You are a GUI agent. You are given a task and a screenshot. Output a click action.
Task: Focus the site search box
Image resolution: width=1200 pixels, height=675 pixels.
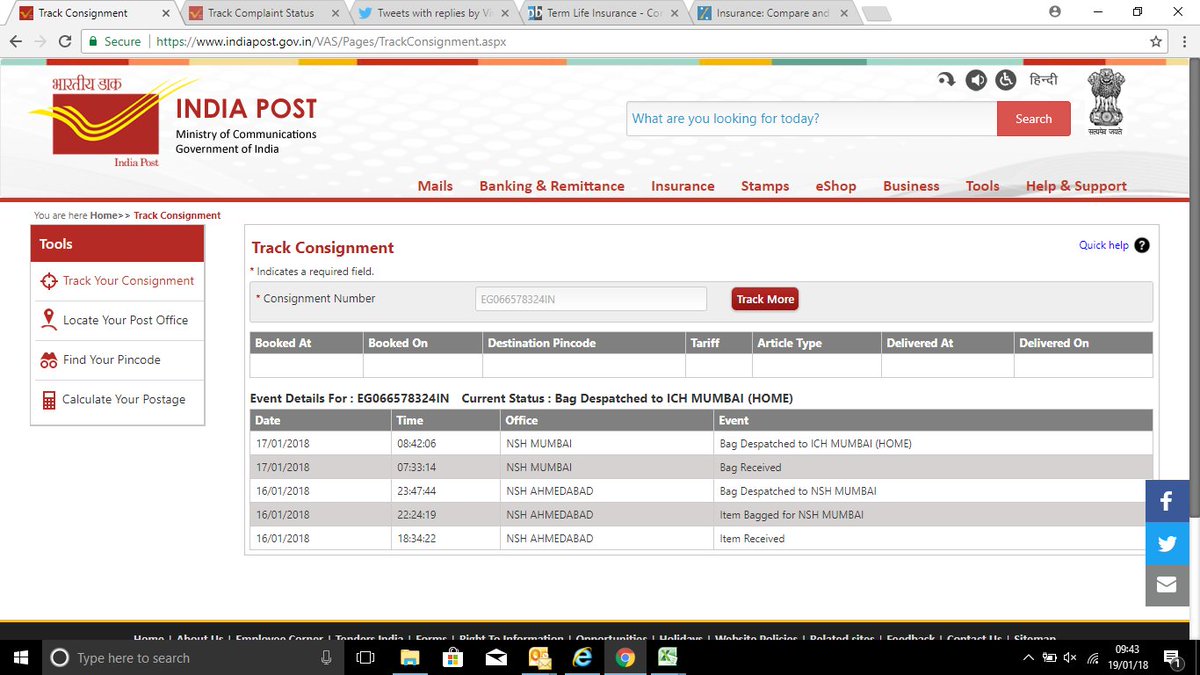[812, 119]
